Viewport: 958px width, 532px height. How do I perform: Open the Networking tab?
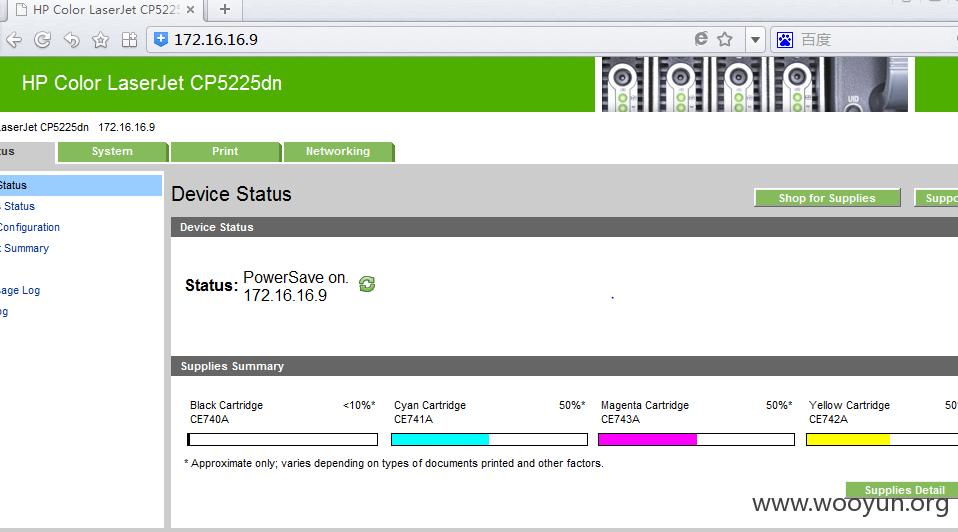tap(338, 151)
